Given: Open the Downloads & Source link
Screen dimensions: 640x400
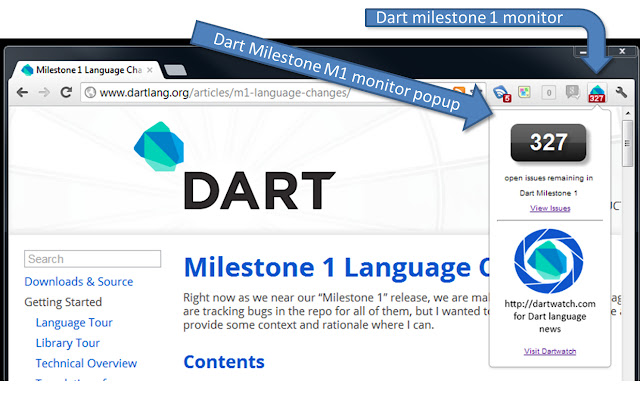Looking at the screenshot, I should coord(79,282).
